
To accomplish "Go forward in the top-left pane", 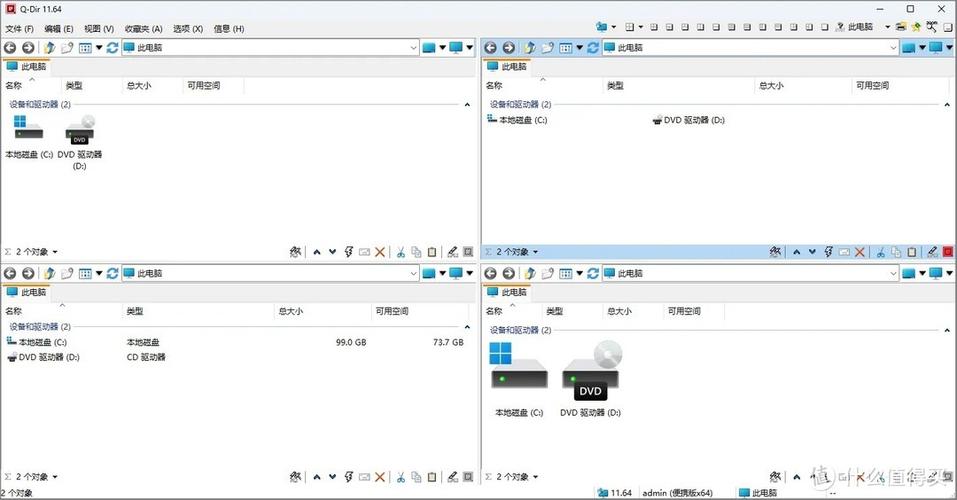I will click(x=28, y=48).
